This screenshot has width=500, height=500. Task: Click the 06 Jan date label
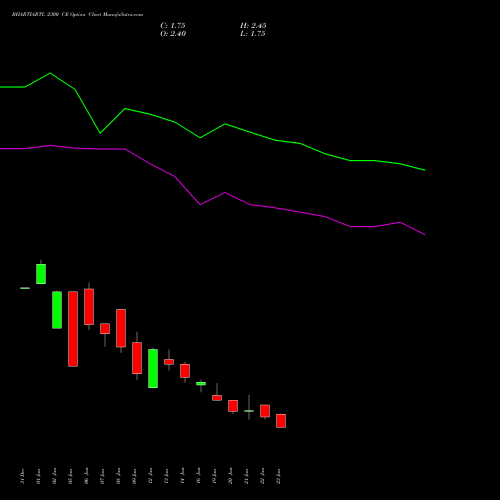pyautogui.click(x=86, y=476)
